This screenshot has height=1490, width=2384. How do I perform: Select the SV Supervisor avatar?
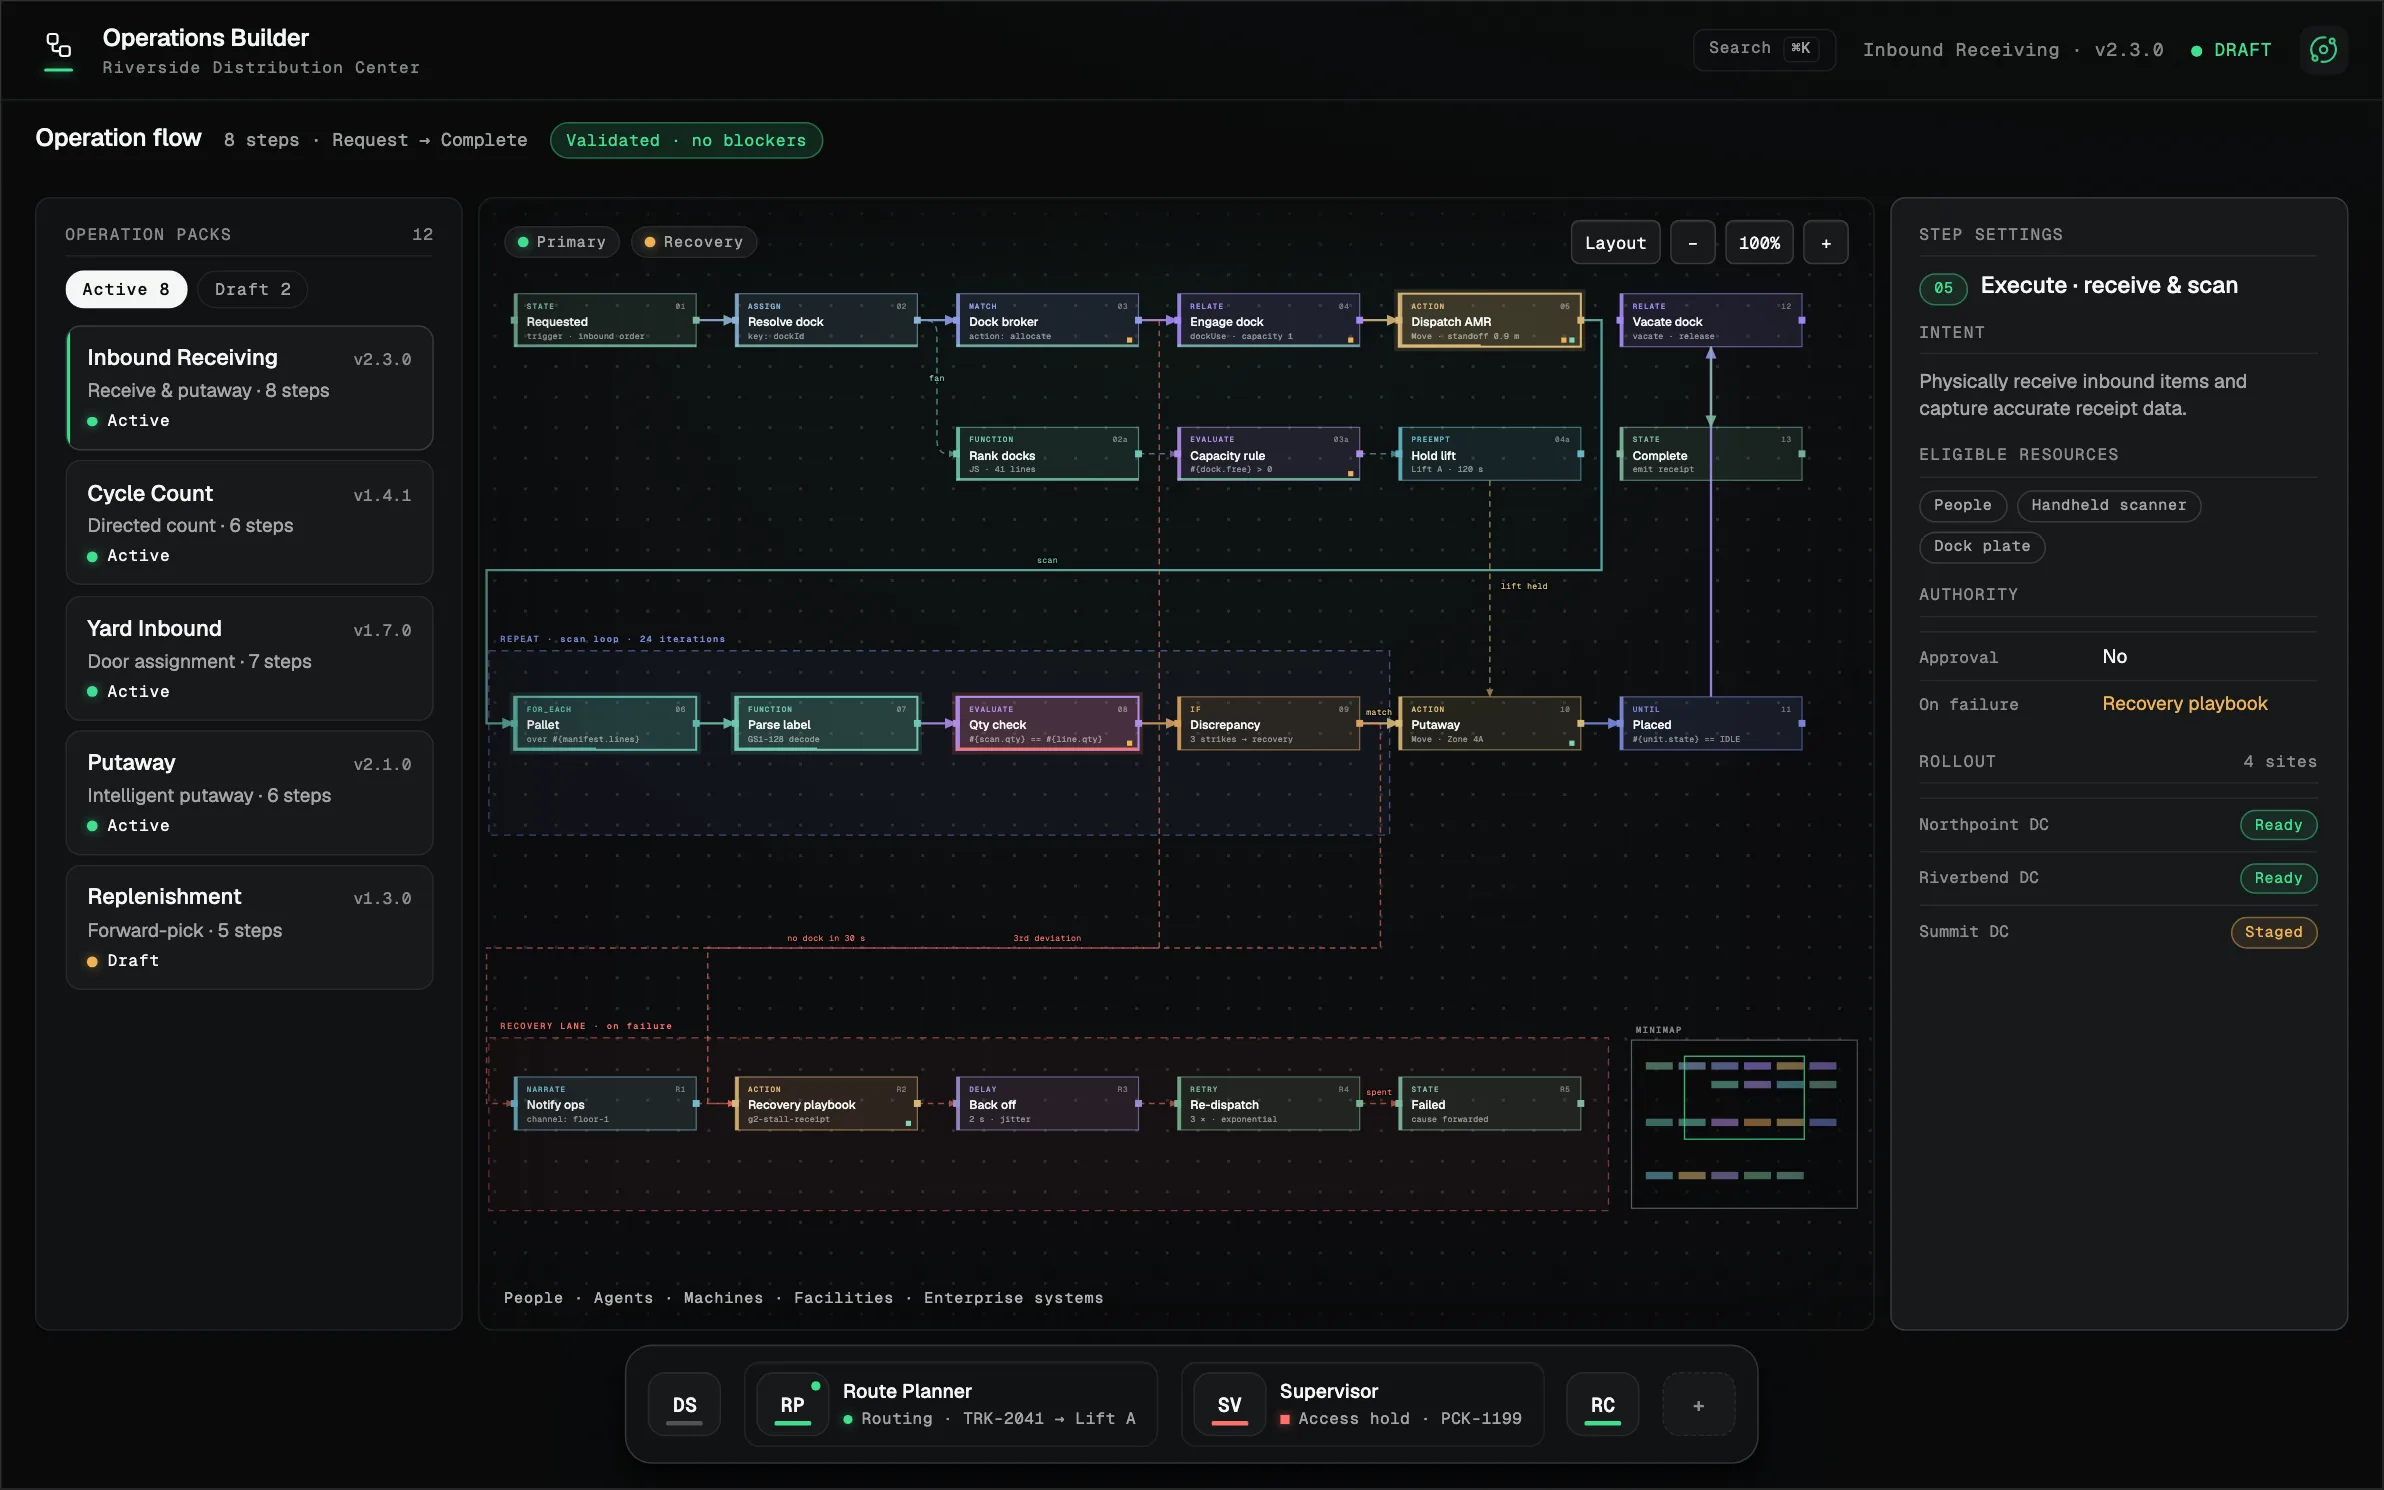[x=1229, y=1405]
